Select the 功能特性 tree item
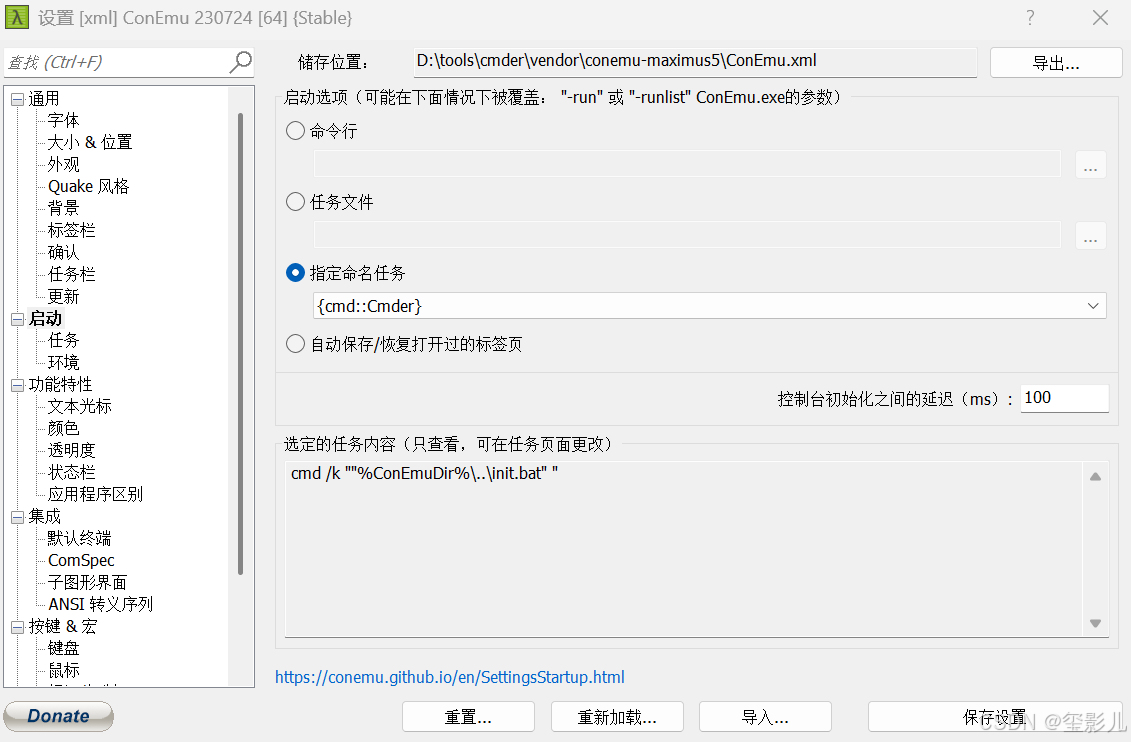1131x742 pixels. tap(60, 384)
